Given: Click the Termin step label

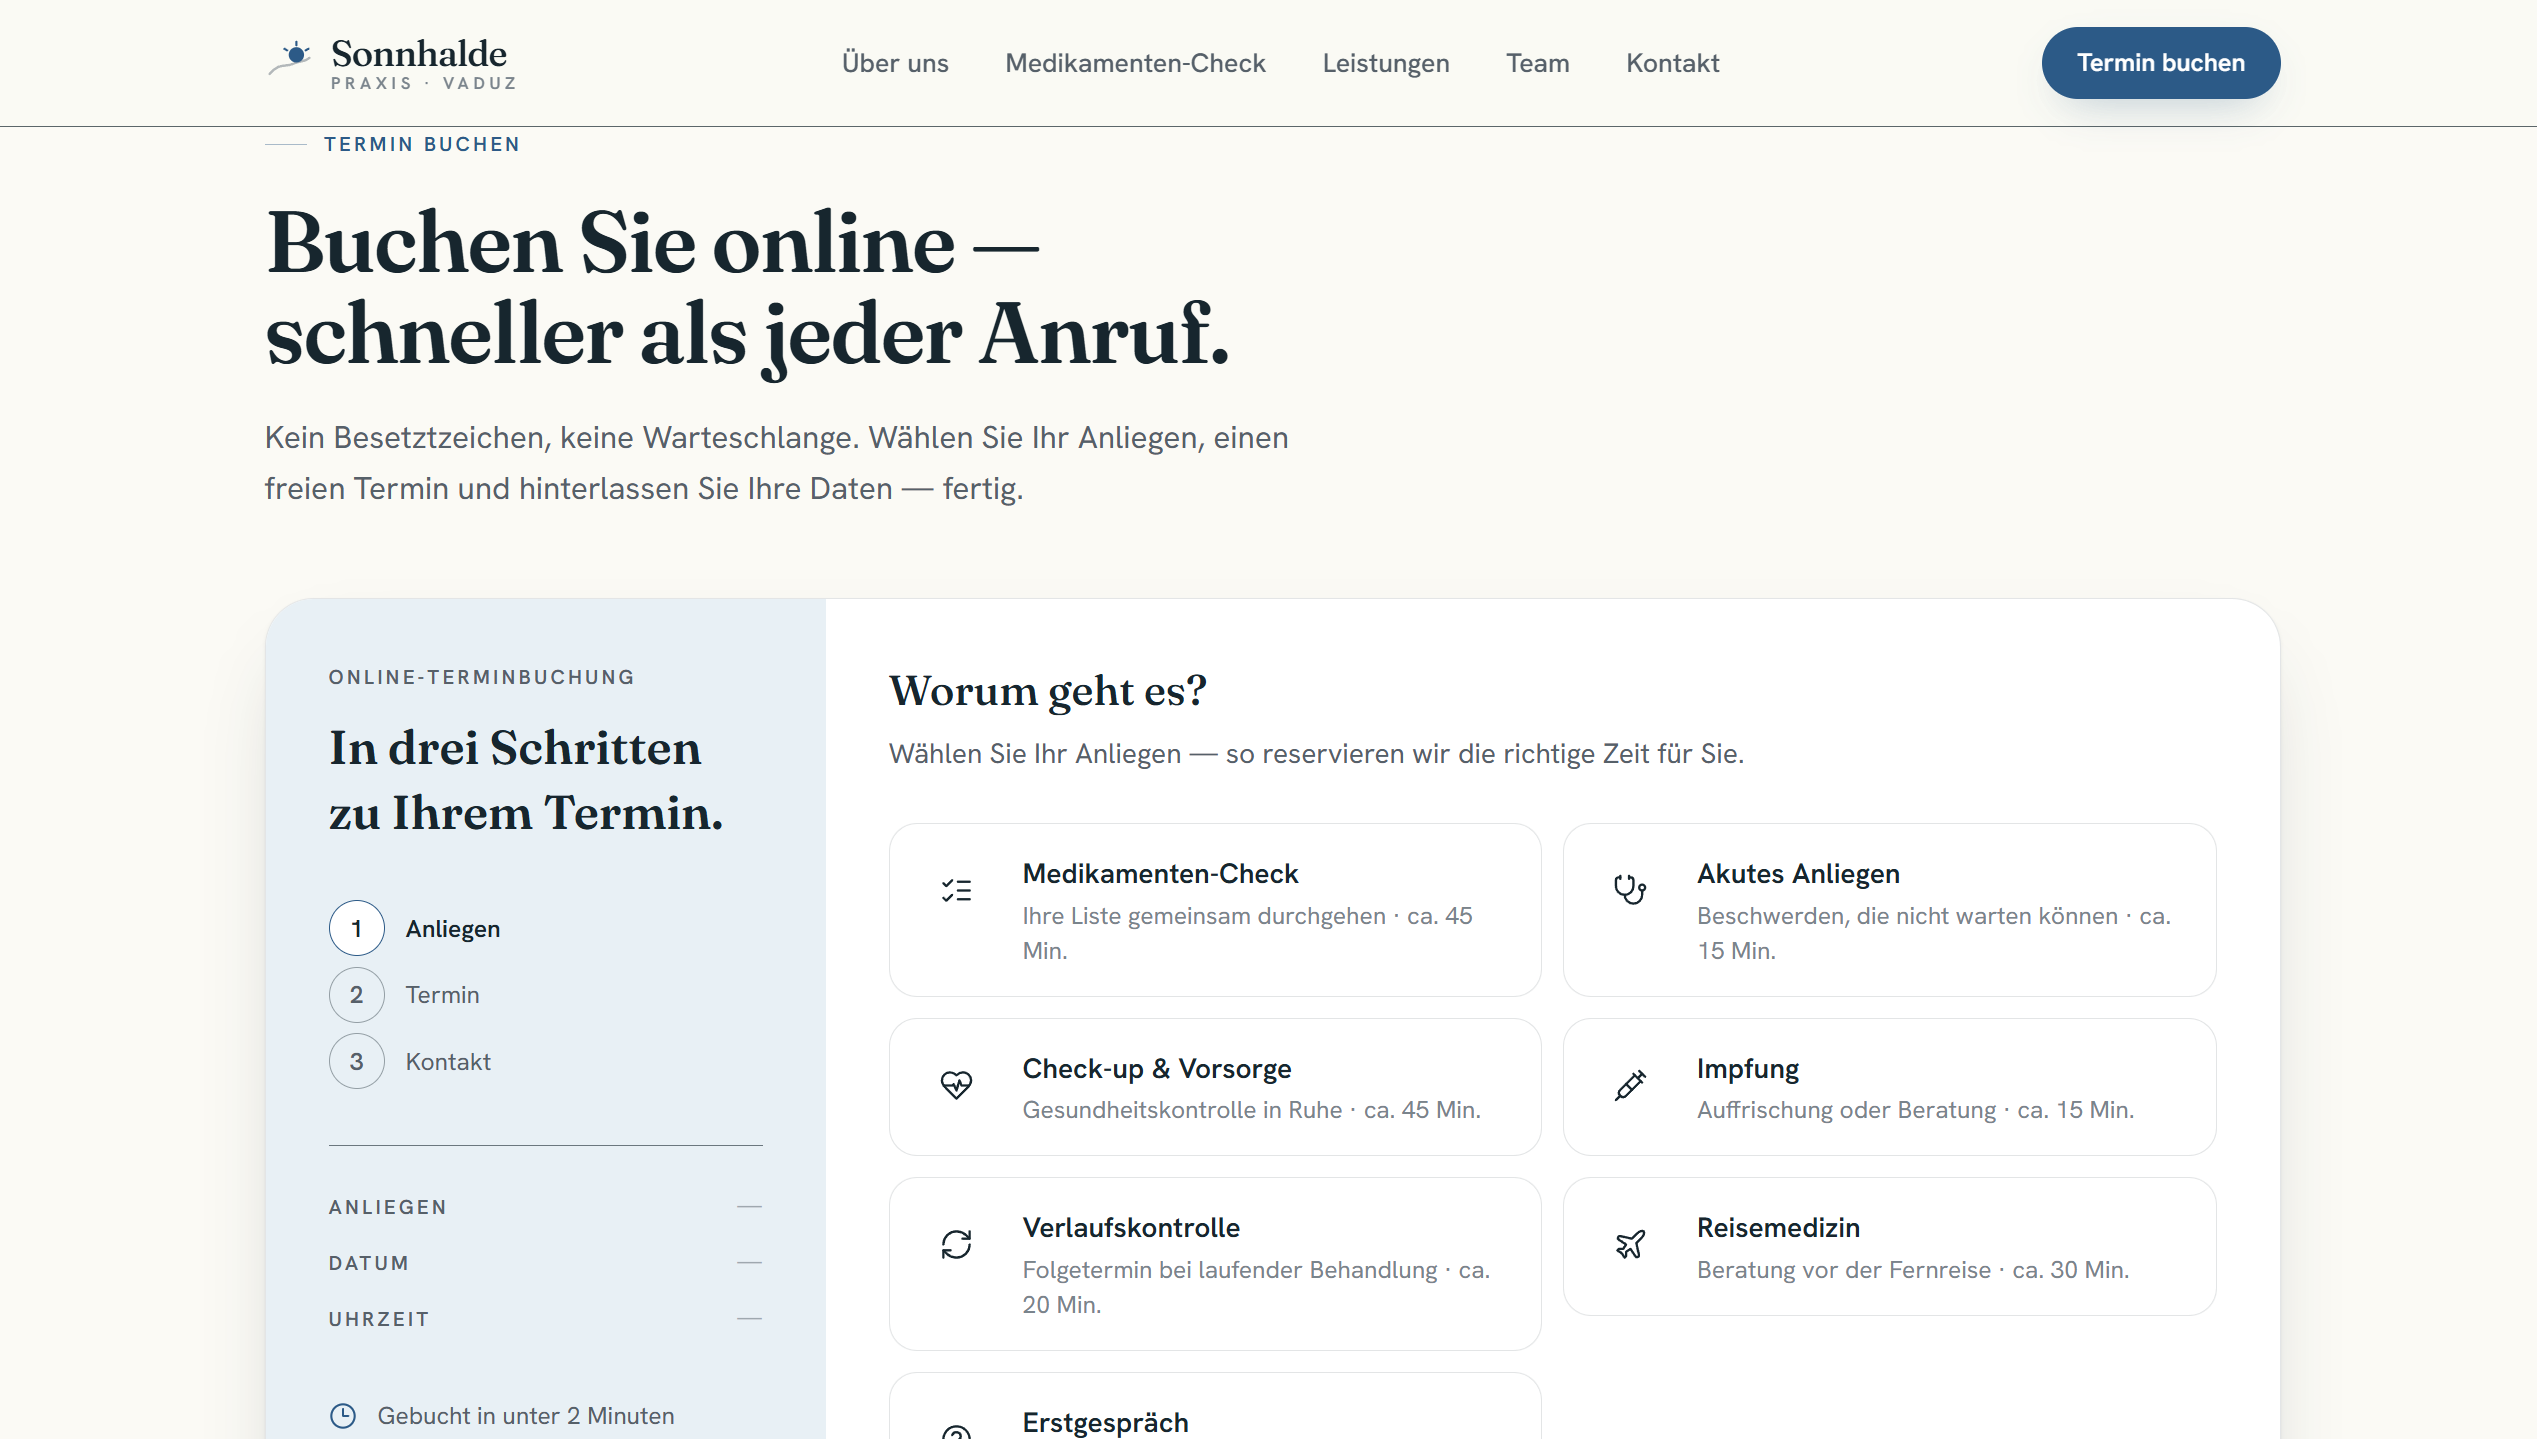Looking at the screenshot, I should coord(442,995).
